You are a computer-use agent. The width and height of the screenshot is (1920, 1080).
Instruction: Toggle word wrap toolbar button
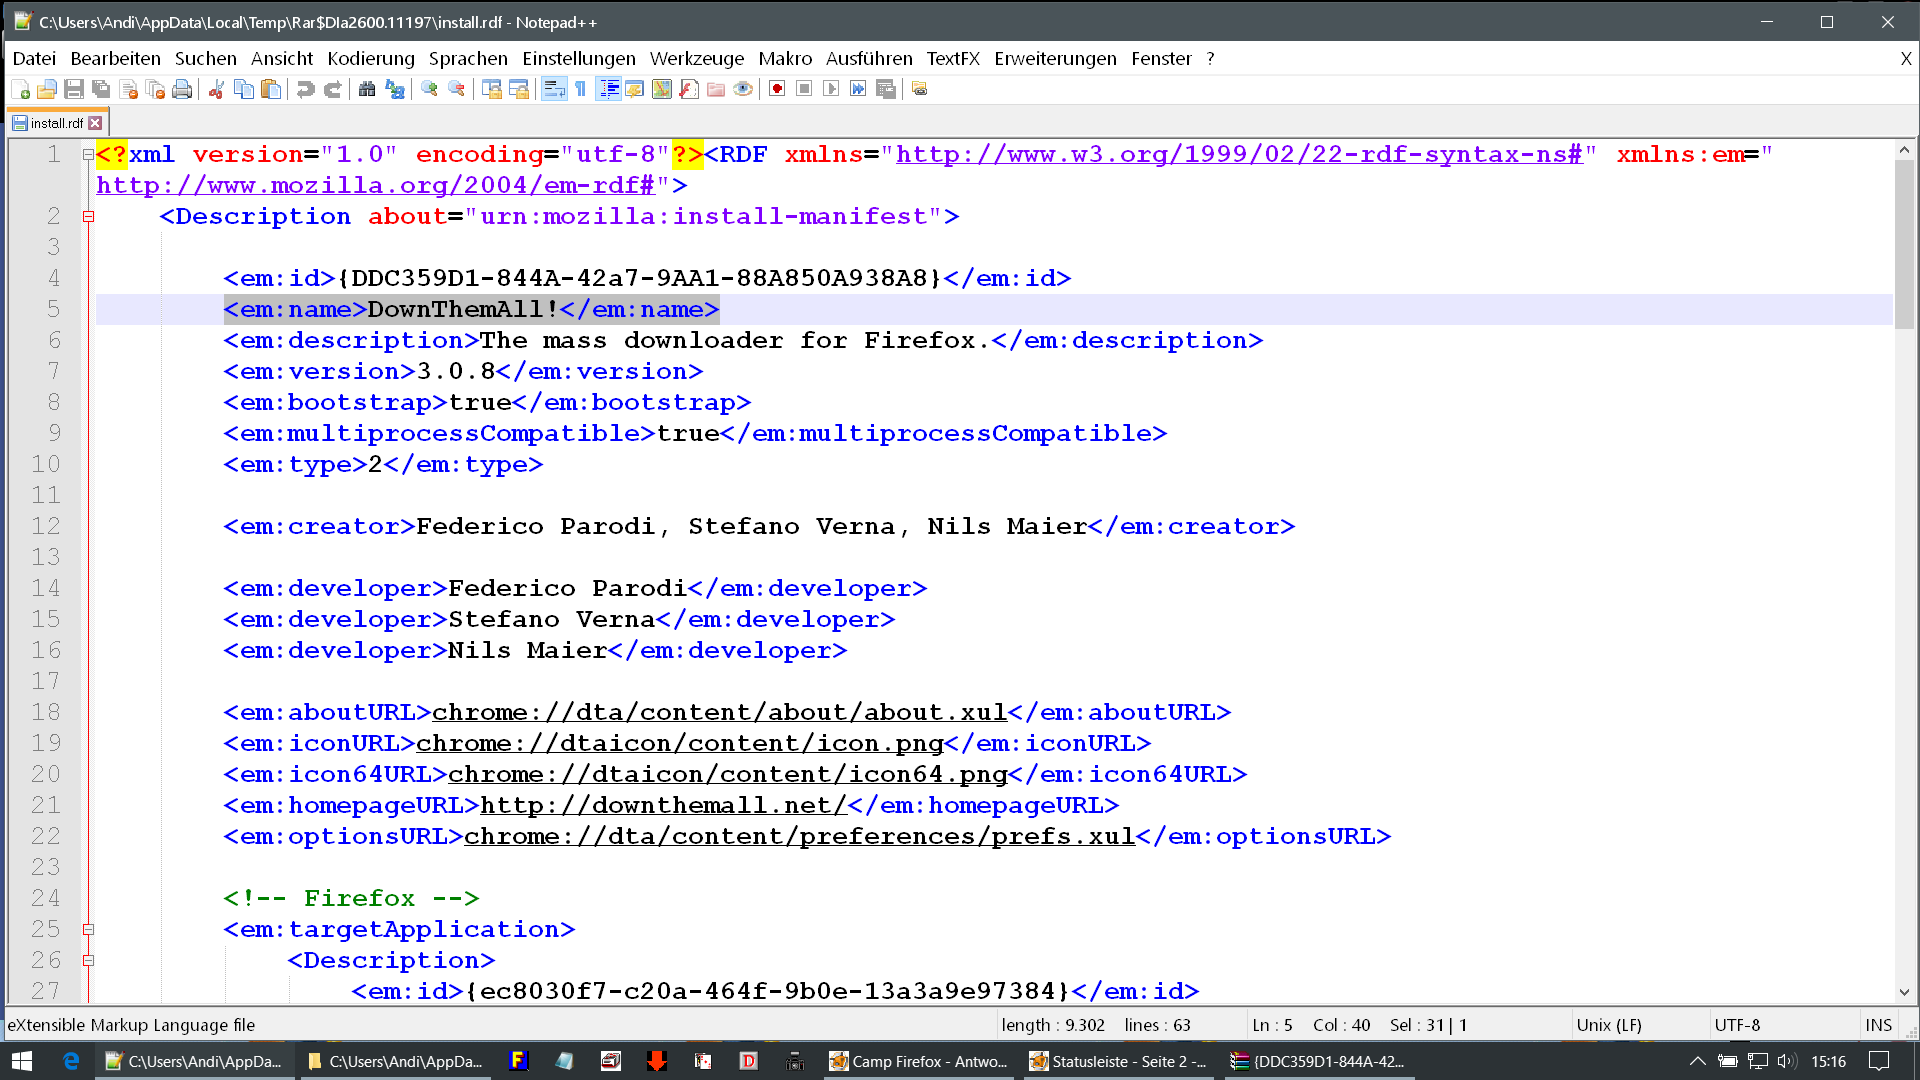pyautogui.click(x=554, y=89)
